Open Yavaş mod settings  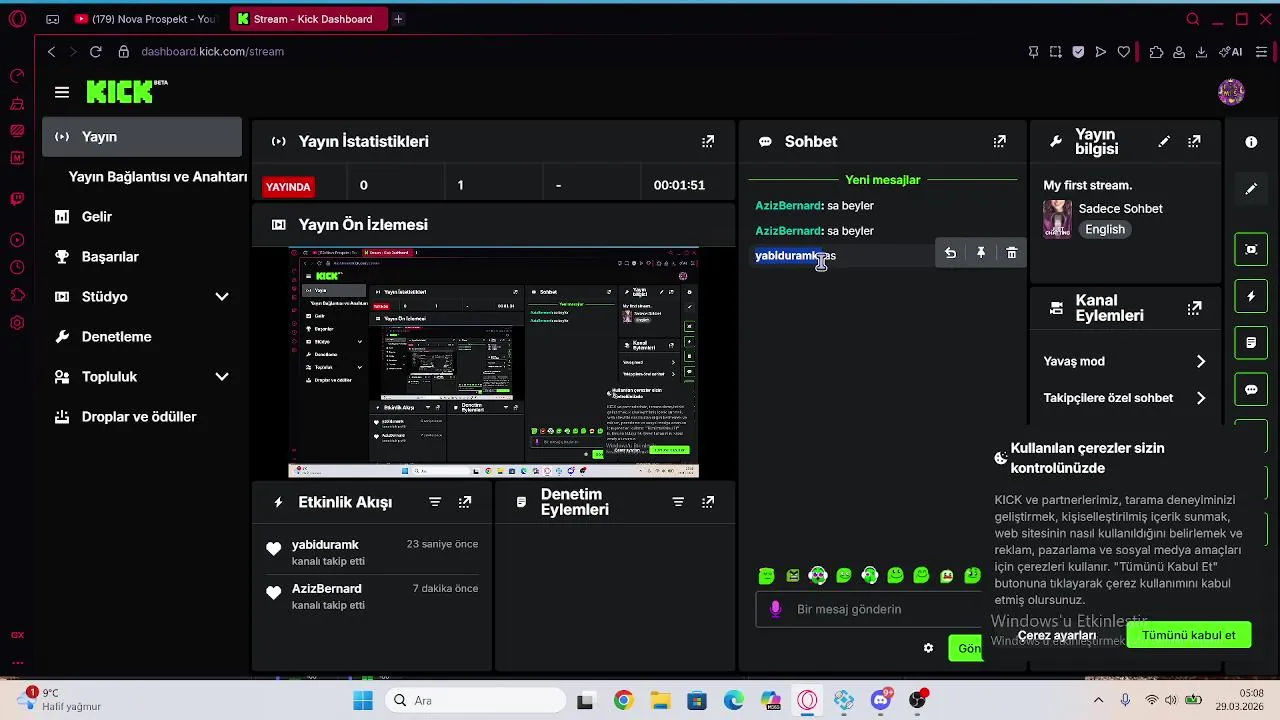point(1125,361)
